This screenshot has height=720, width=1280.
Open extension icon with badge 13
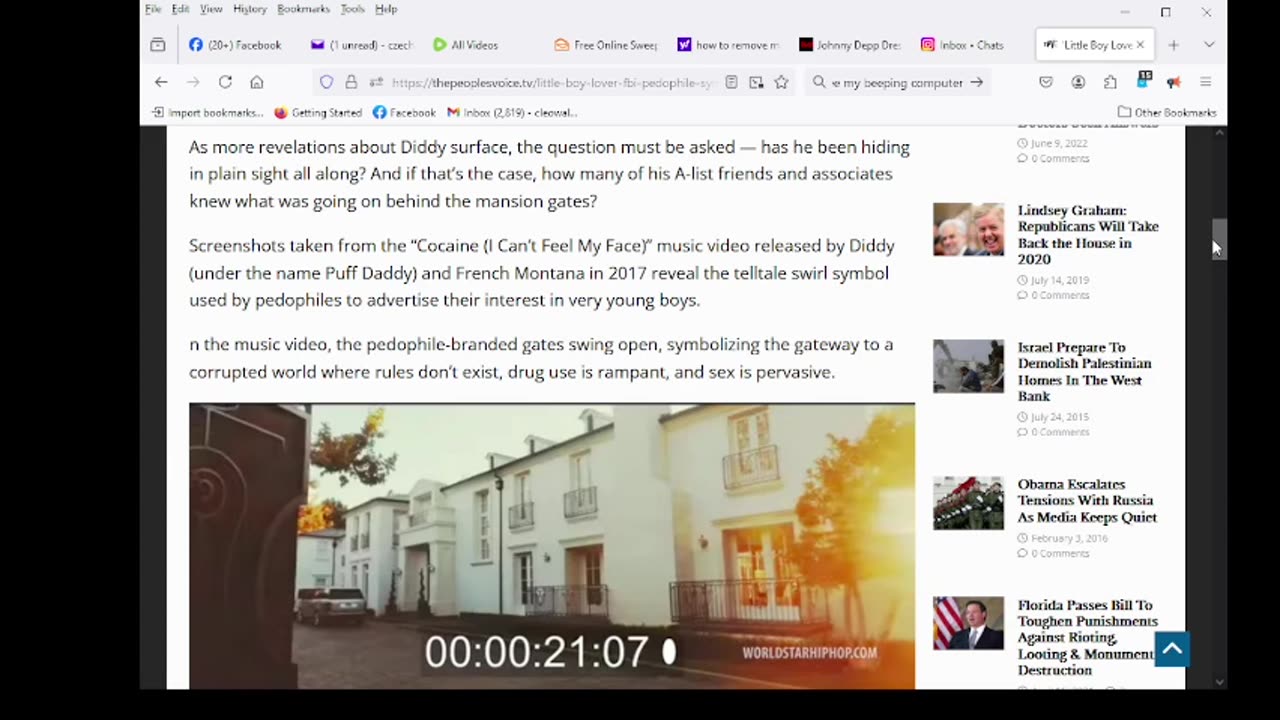pyautogui.click(x=1144, y=80)
